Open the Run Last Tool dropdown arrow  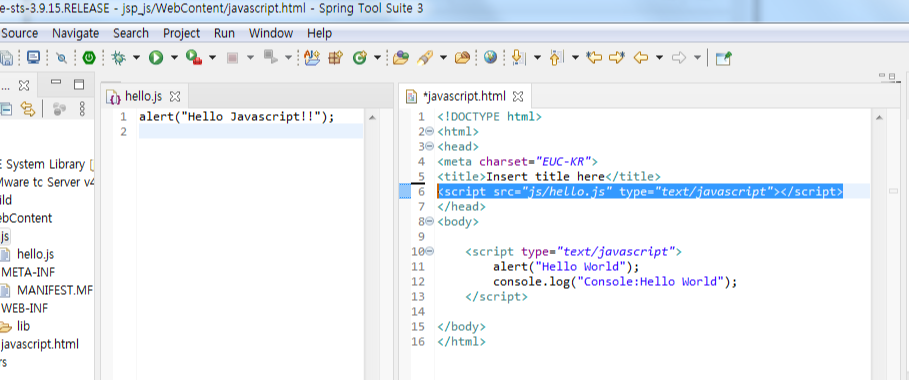coord(212,57)
